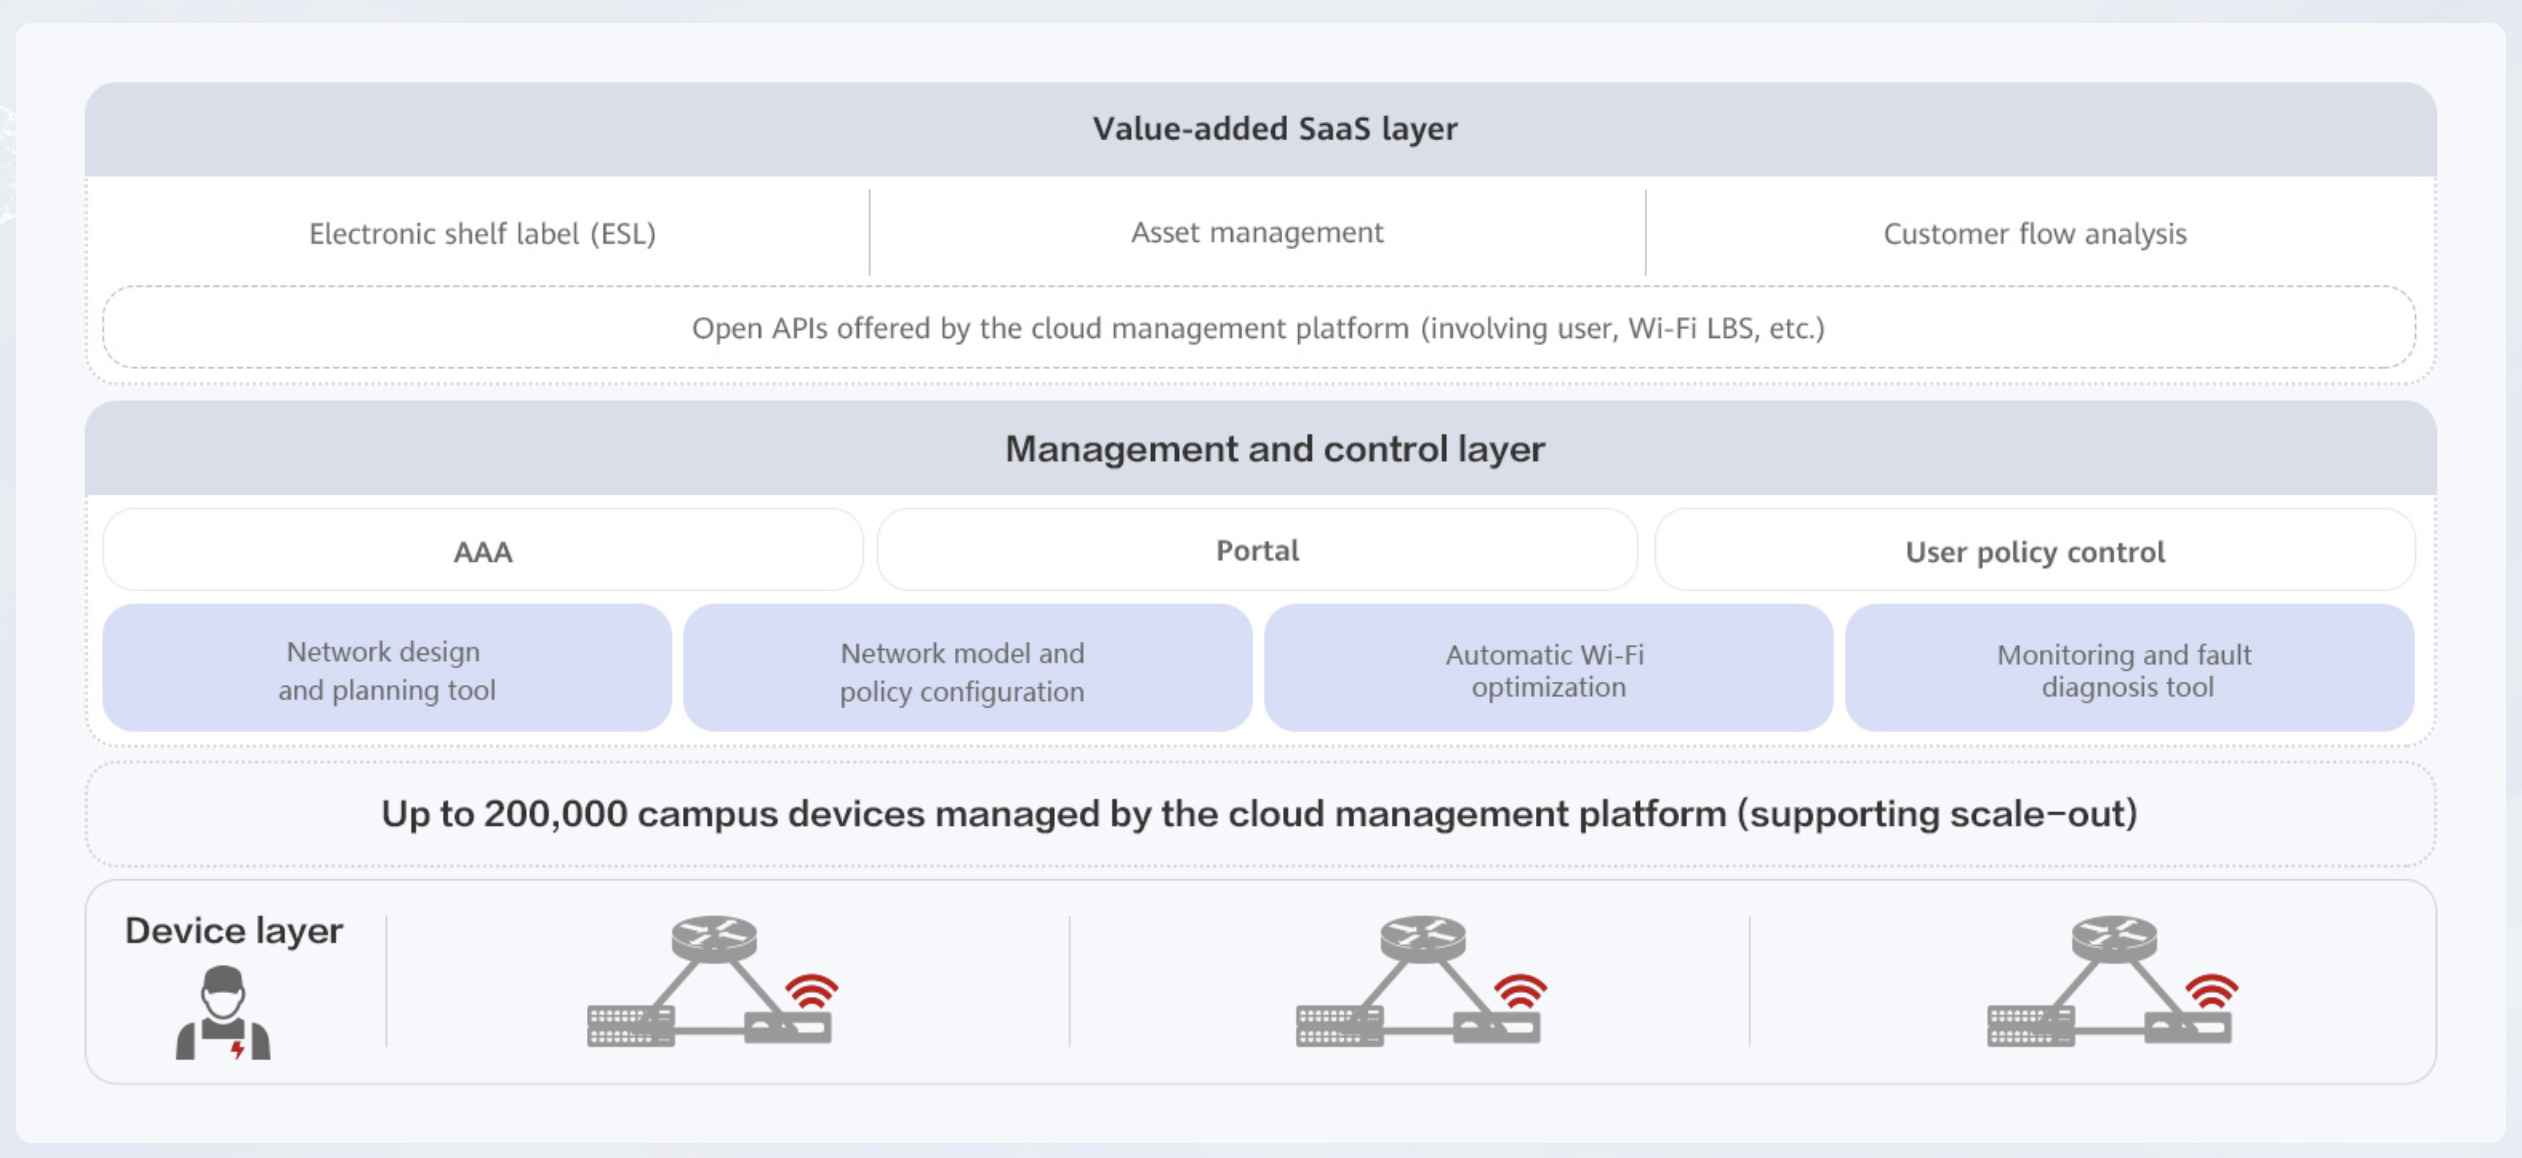Select Automatic Wi-Fi optimization block
Image resolution: width=2522 pixels, height=1158 pixels.
coord(1547,670)
